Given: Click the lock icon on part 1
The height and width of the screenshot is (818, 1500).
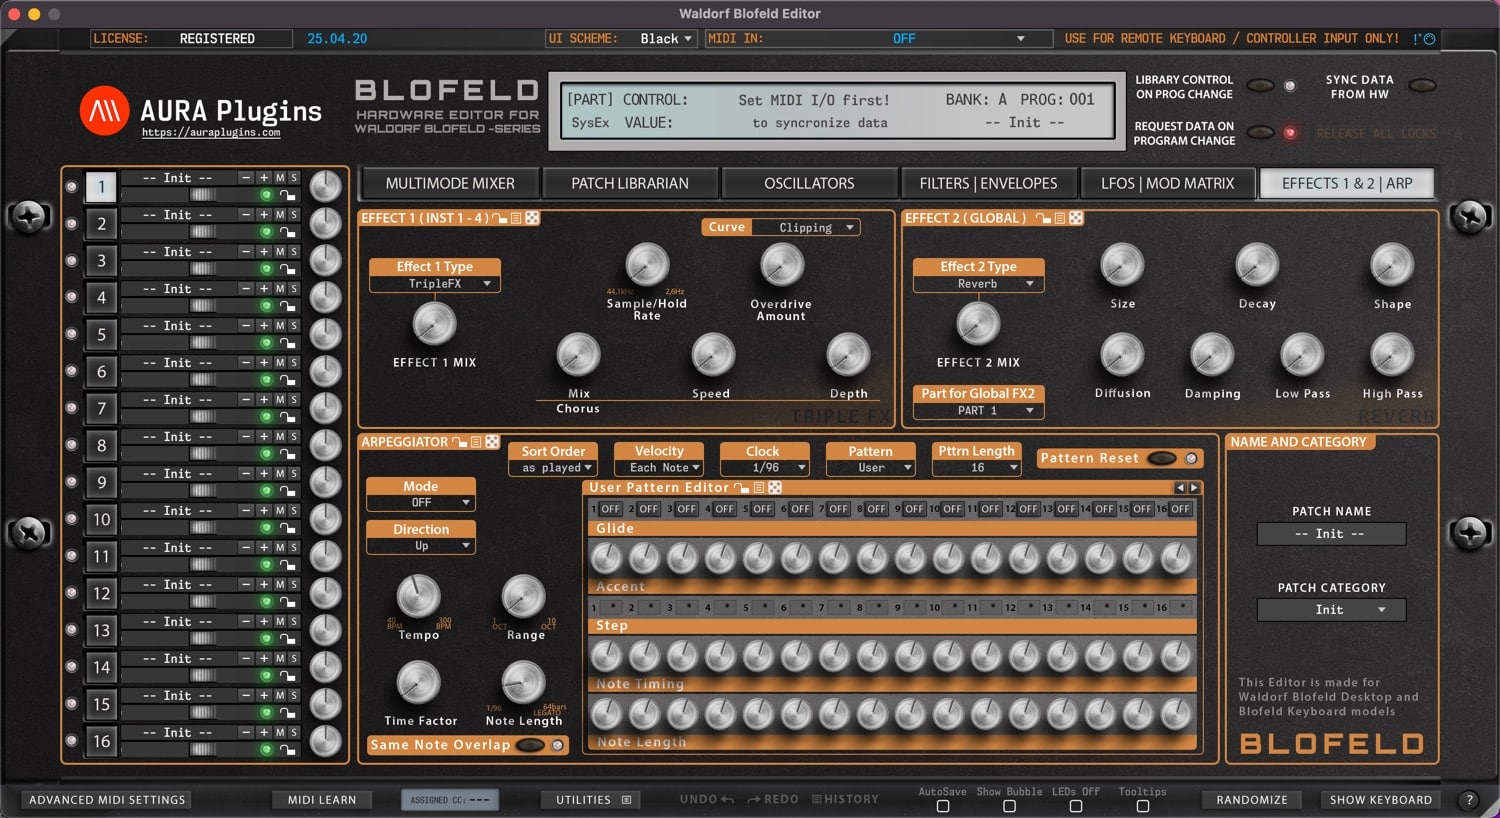Looking at the screenshot, I should 288,195.
